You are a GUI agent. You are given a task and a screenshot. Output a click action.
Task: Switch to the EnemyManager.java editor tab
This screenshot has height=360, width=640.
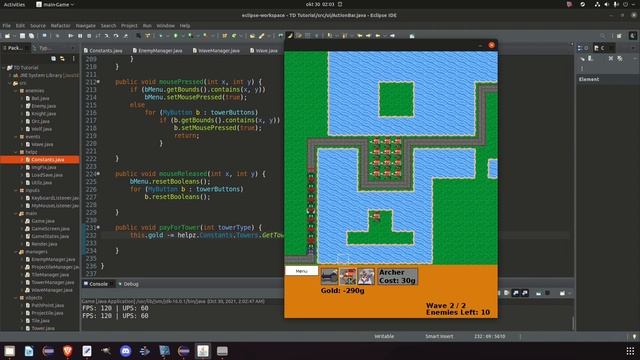click(158, 51)
